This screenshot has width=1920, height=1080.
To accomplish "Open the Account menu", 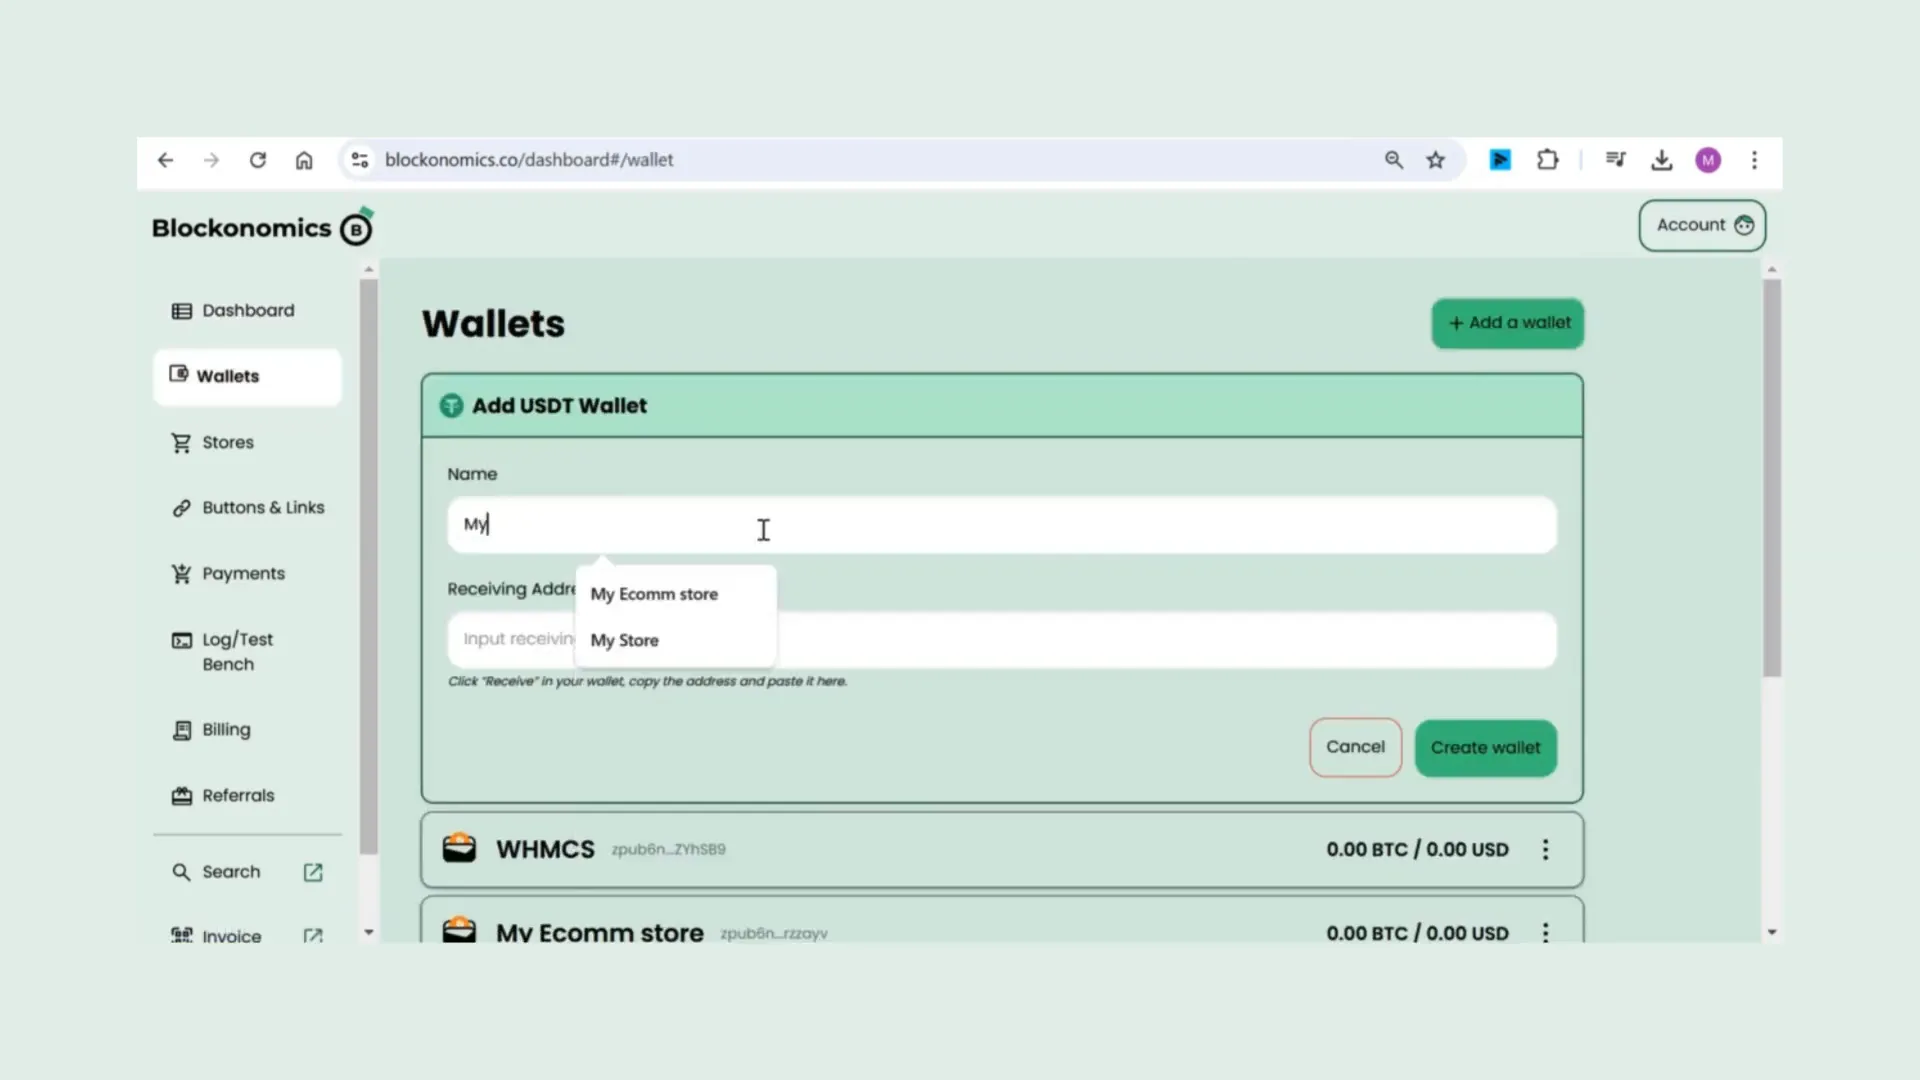I will tap(1701, 224).
